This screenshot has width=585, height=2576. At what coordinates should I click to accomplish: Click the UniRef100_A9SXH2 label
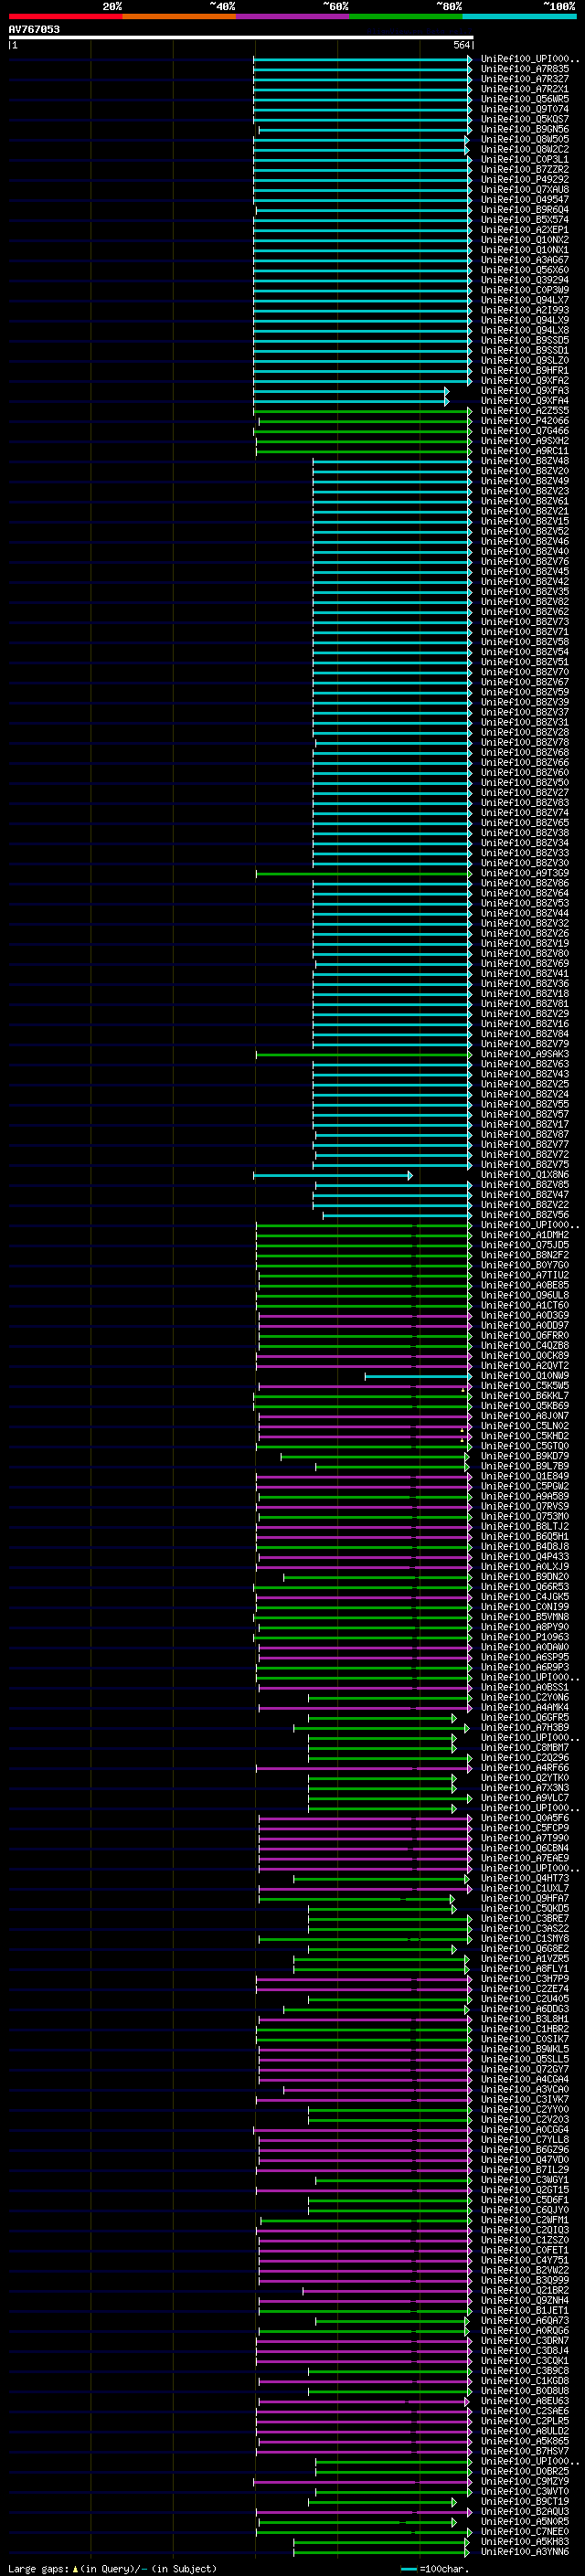point(524,441)
